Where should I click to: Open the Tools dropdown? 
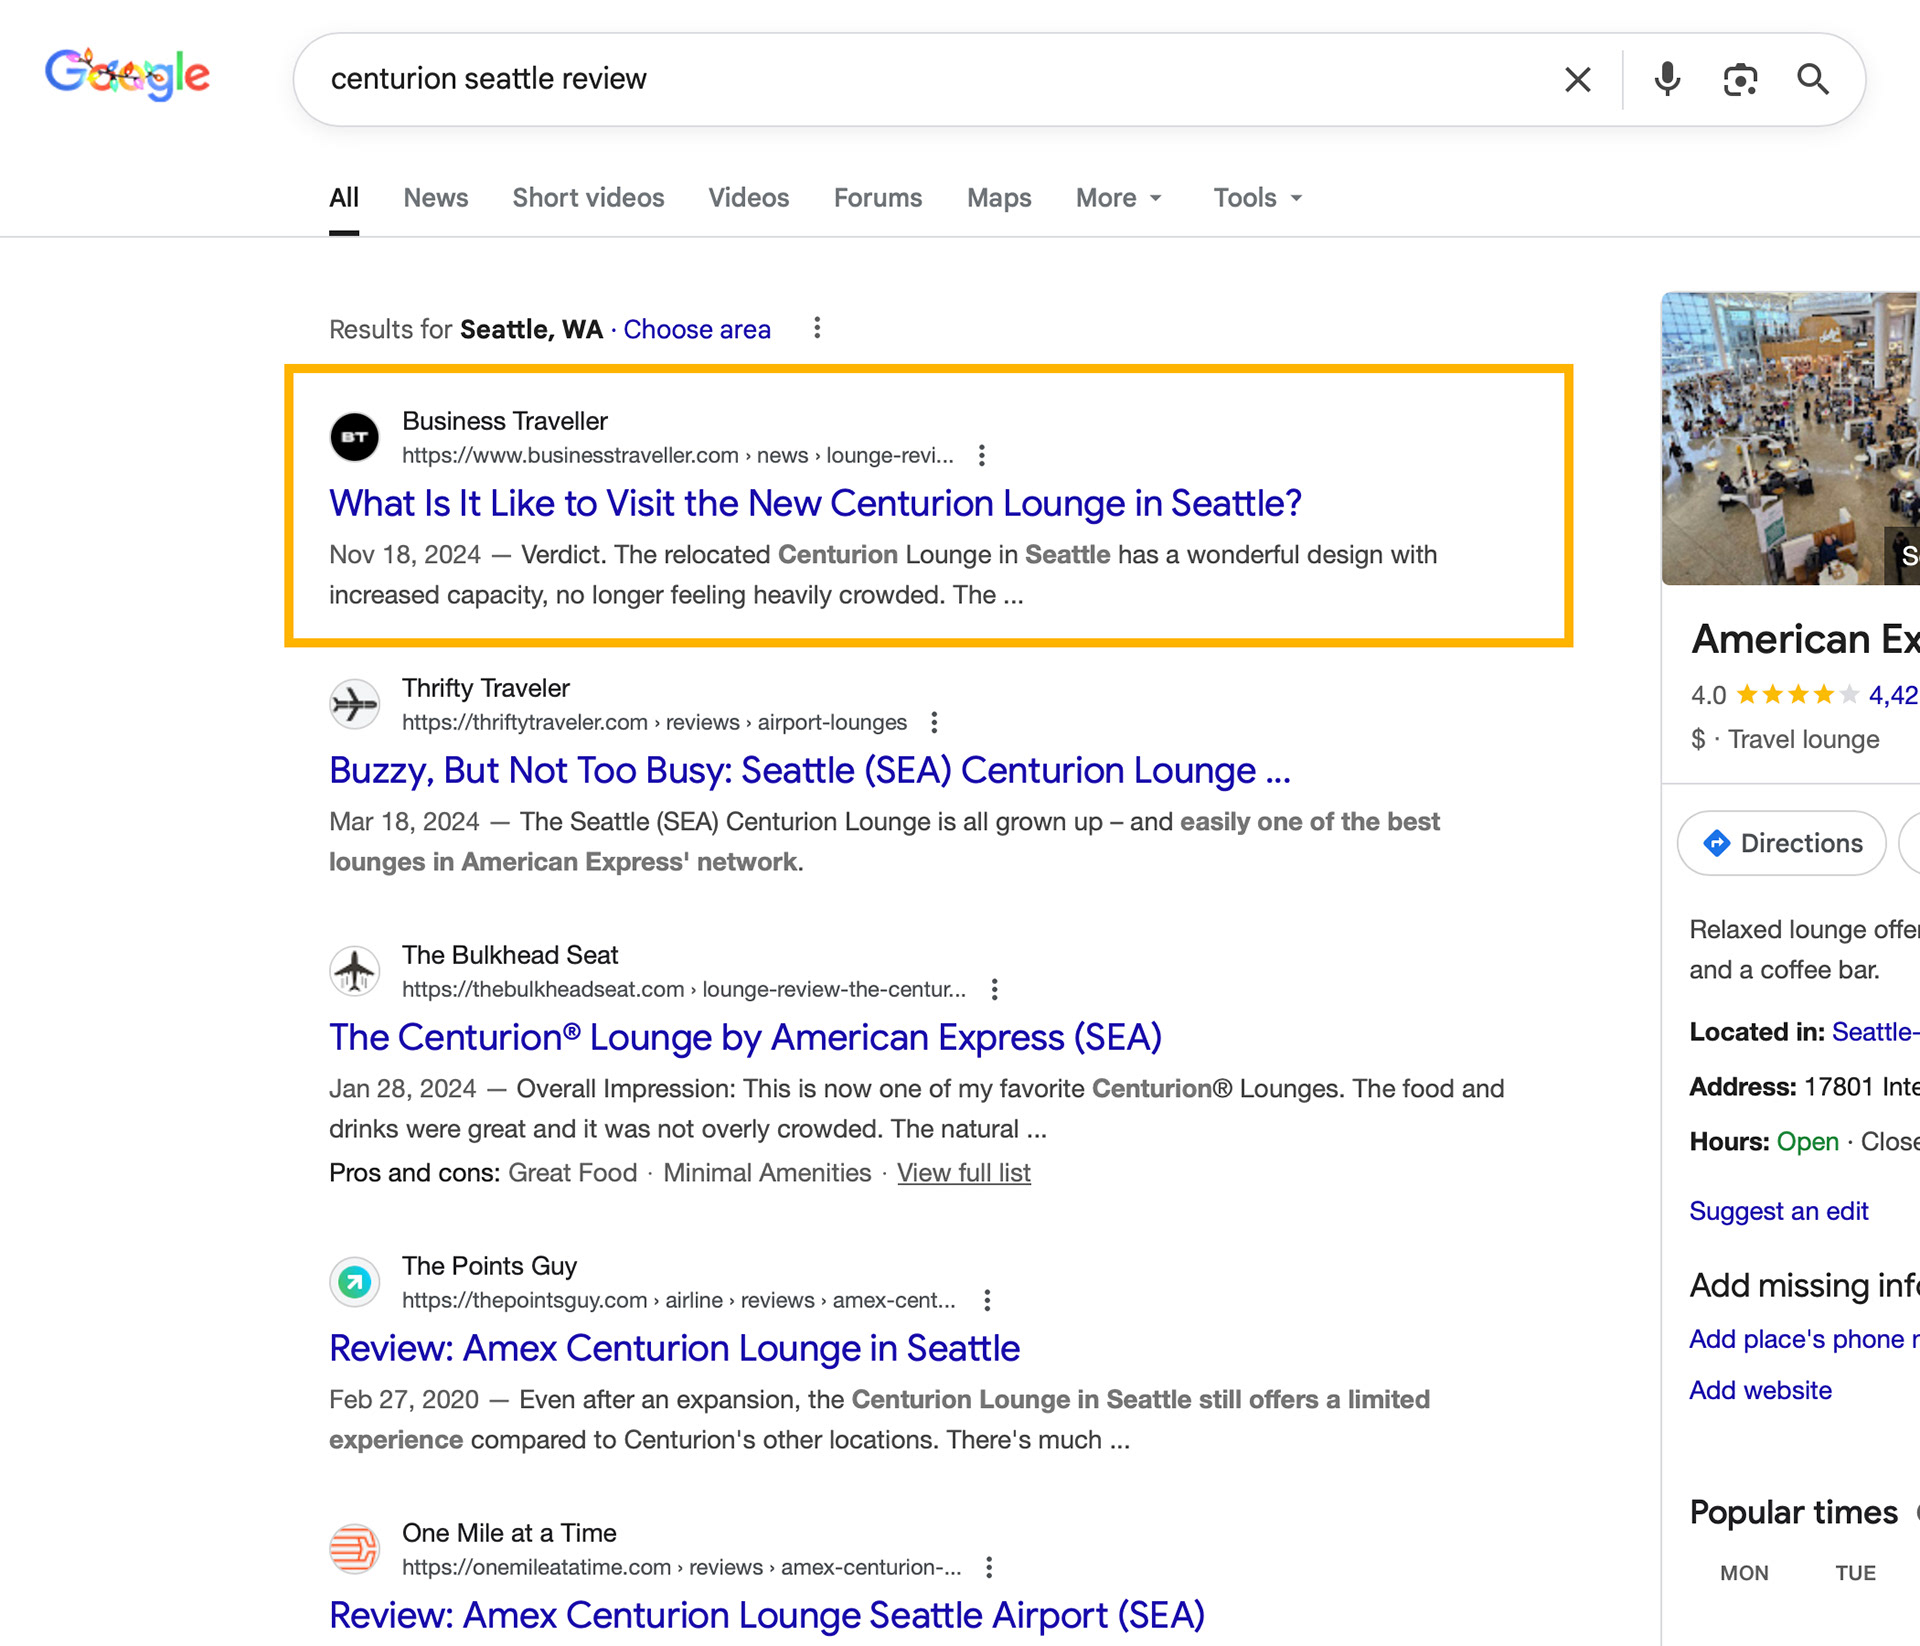(x=1257, y=198)
